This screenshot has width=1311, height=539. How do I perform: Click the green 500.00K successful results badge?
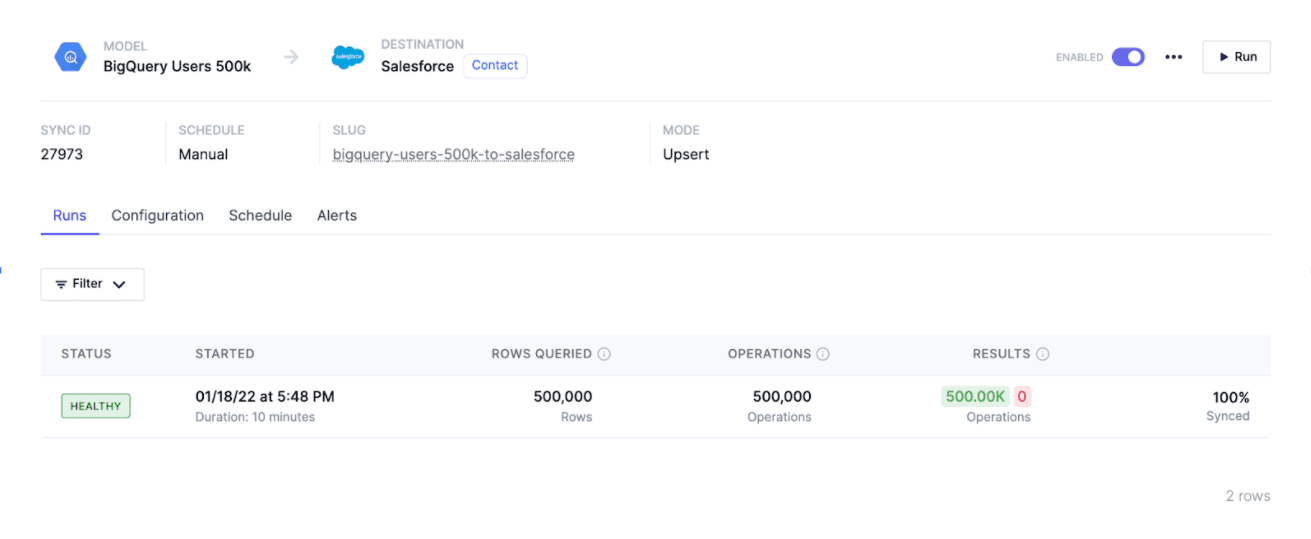point(975,396)
